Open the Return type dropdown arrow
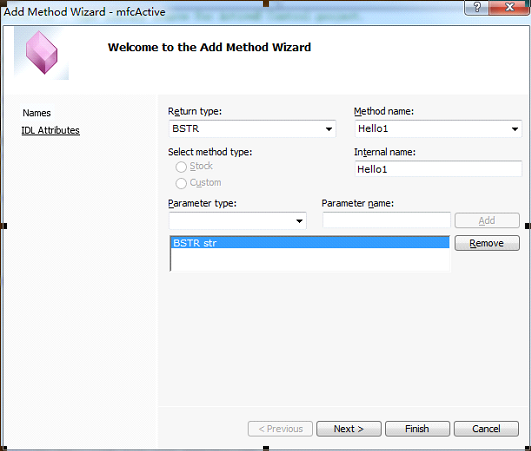The width and height of the screenshot is (531, 451). click(x=328, y=129)
